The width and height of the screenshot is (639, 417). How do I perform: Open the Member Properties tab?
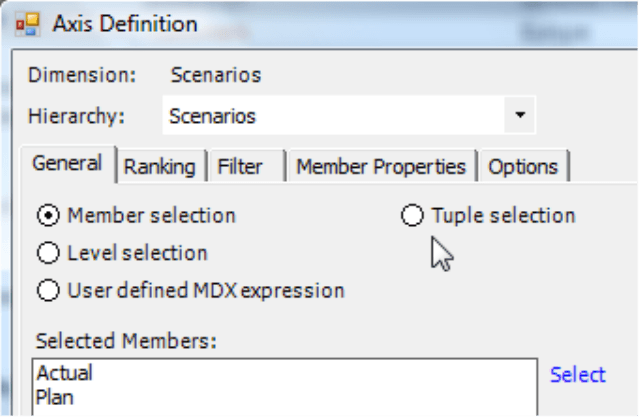pyautogui.click(x=381, y=167)
